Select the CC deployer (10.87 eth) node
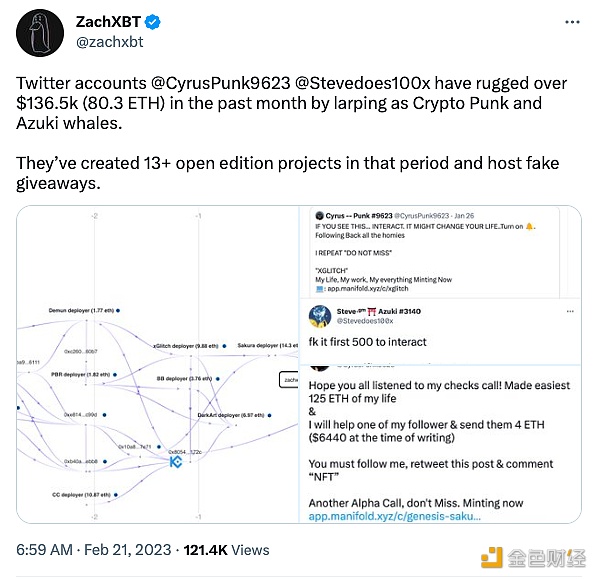The height and width of the screenshot is (579, 597). pos(85,495)
